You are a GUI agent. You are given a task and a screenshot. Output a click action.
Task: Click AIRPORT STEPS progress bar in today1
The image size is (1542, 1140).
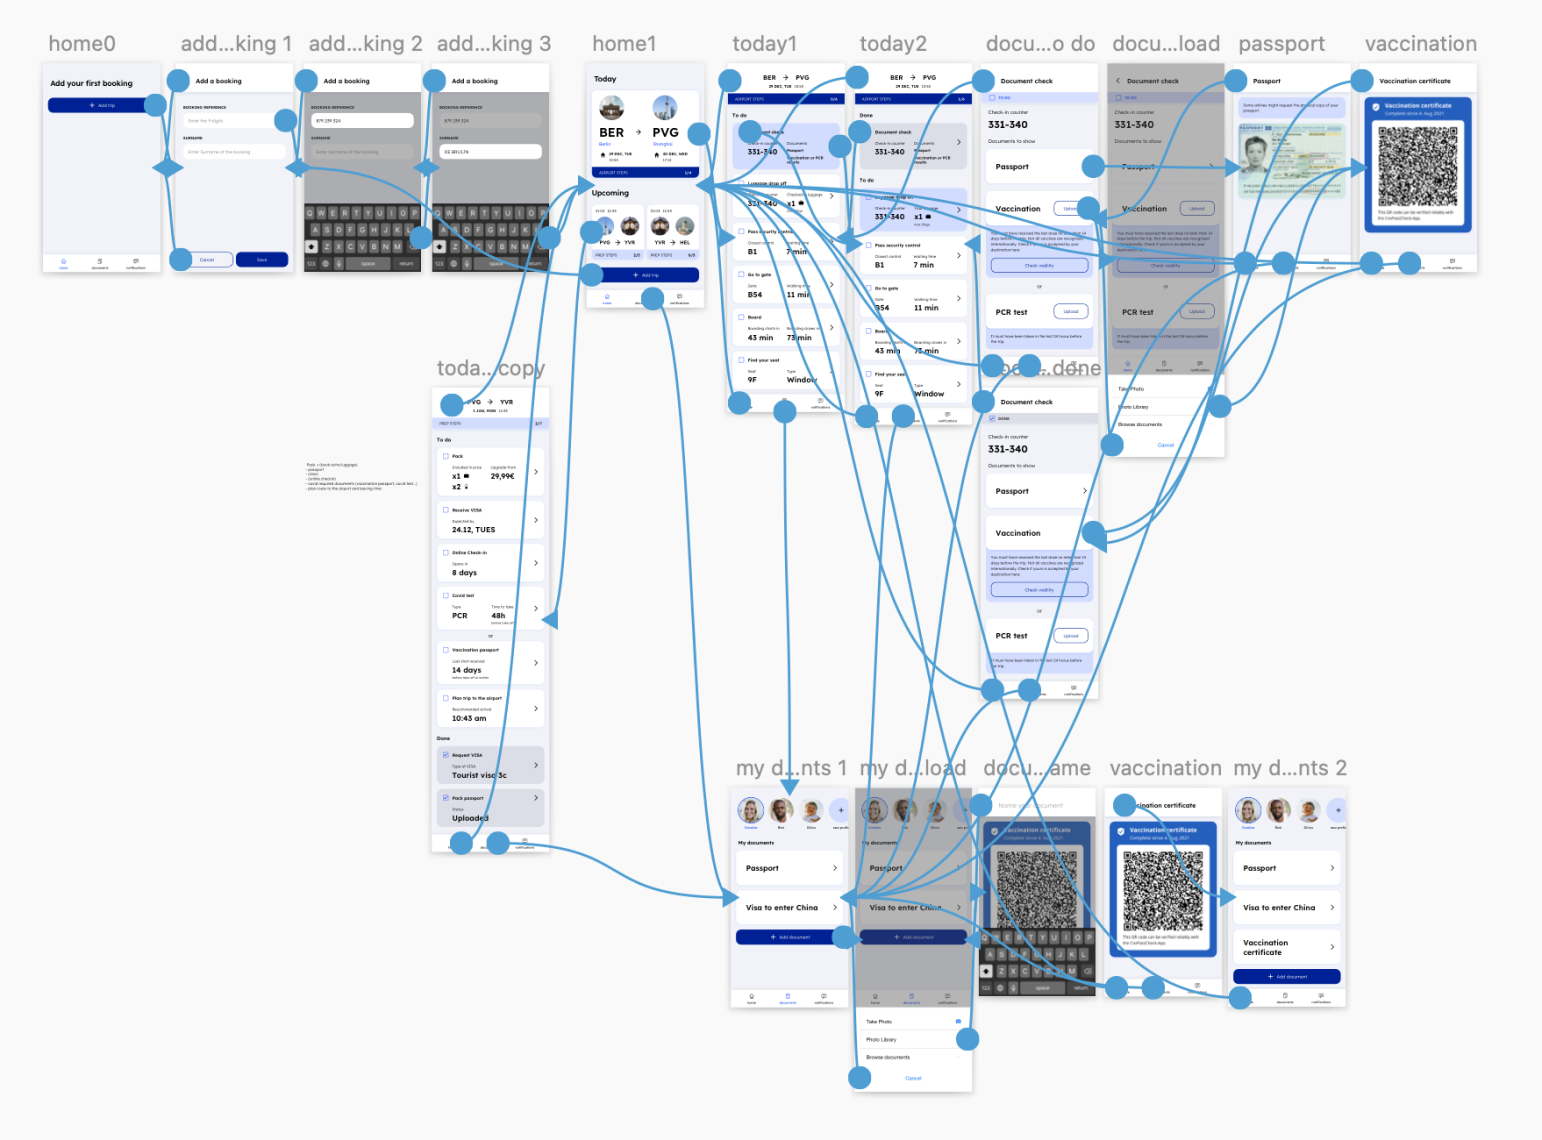[788, 99]
